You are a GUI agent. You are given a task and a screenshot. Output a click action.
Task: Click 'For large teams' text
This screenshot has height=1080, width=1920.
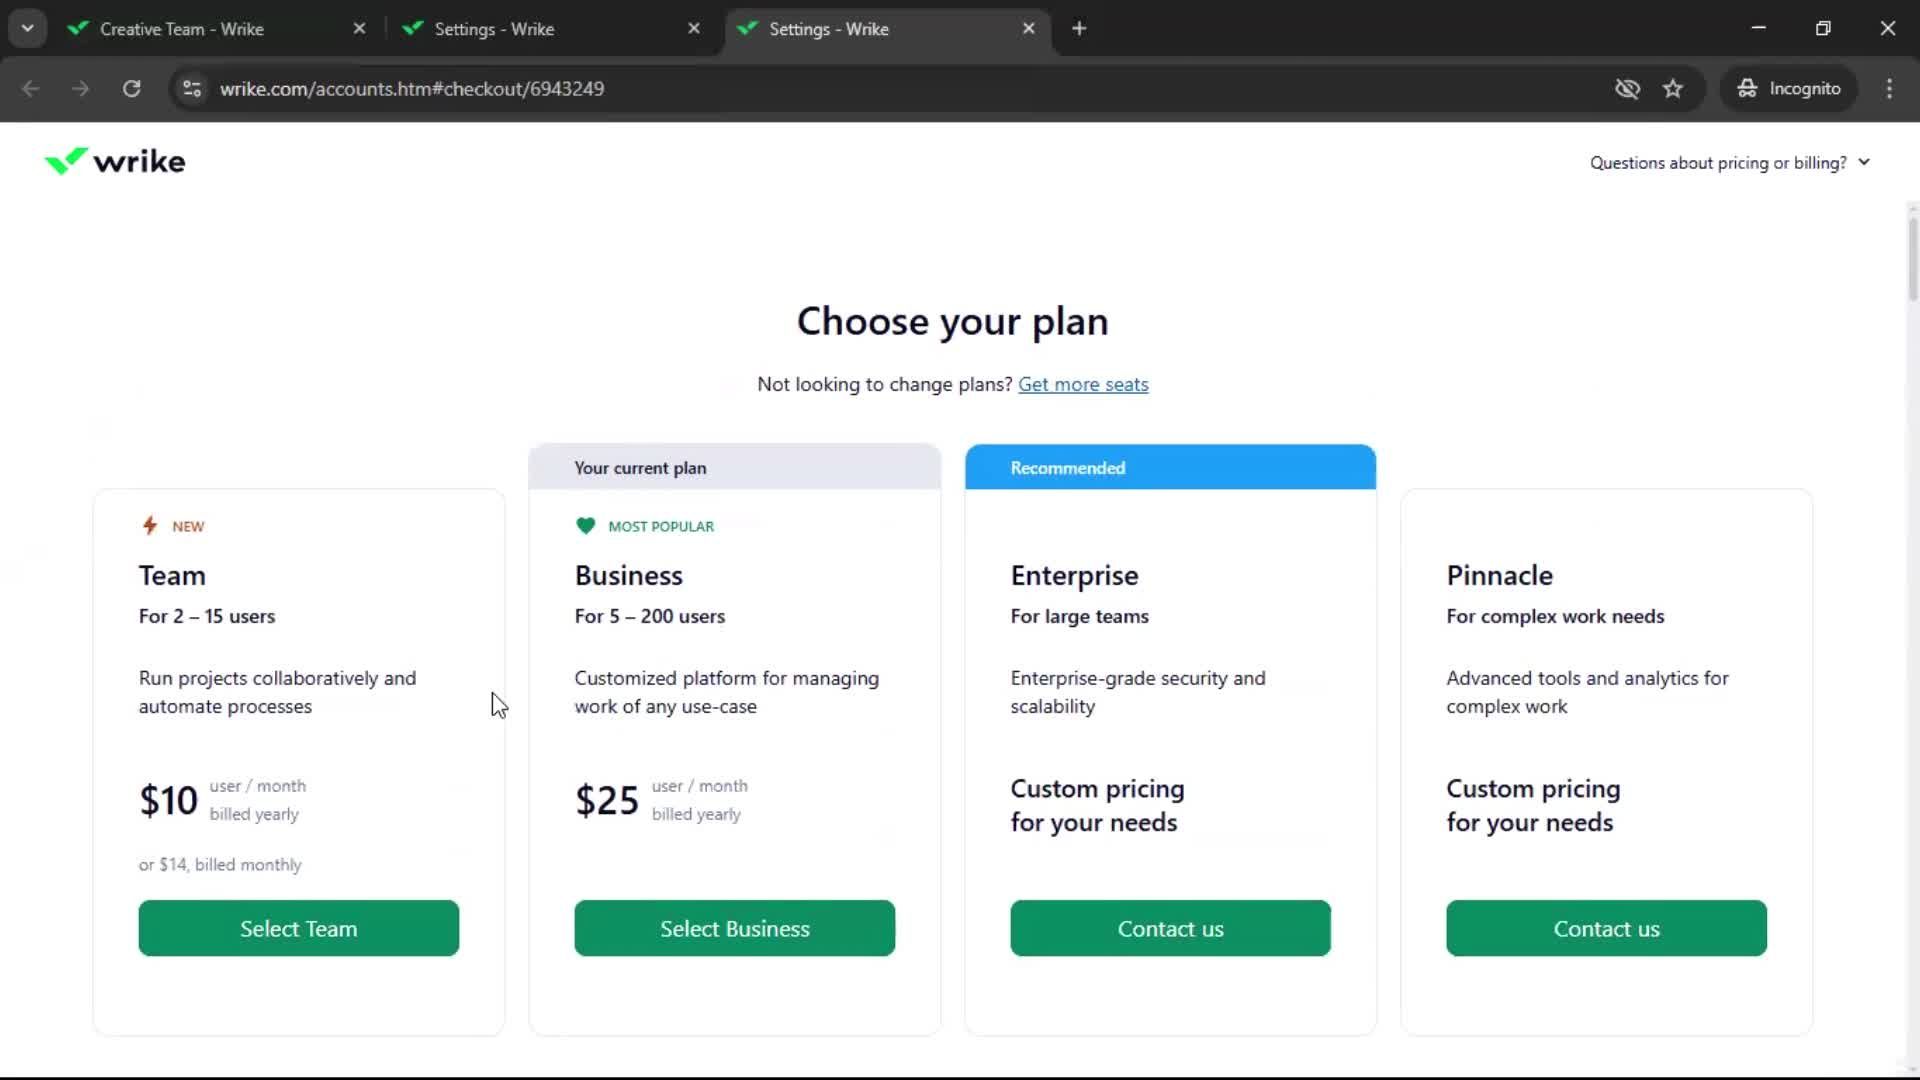coord(1080,617)
